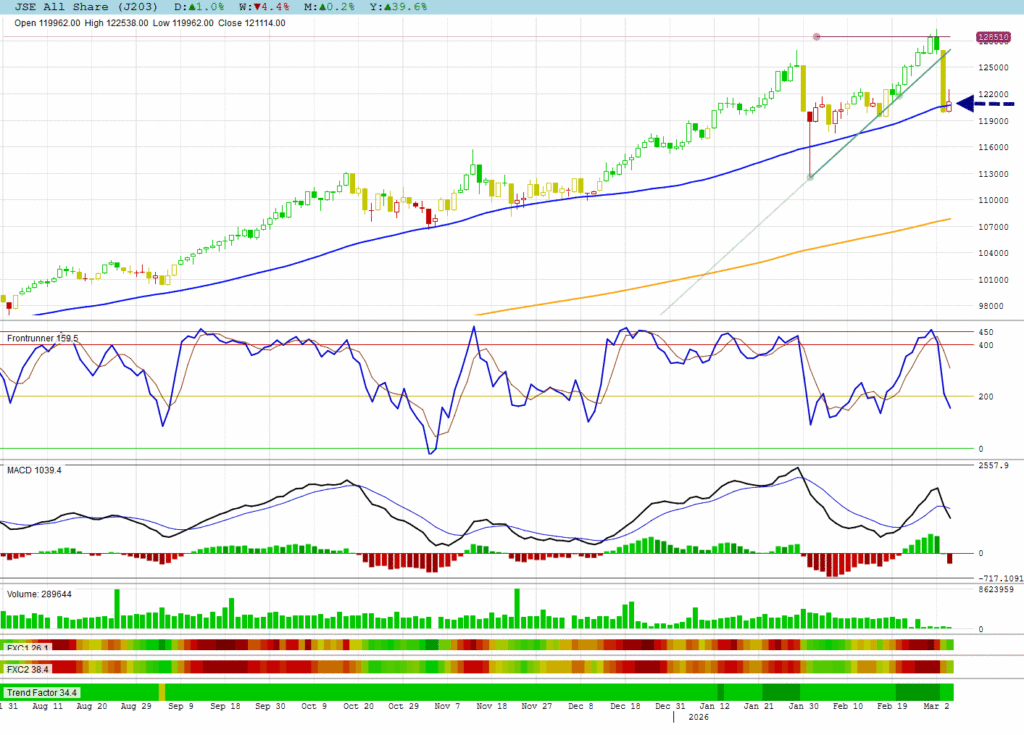The width and height of the screenshot is (1024, 735).
Task: Select the MACD 1039.4 indicator label
Action: pyautogui.click(x=35, y=469)
